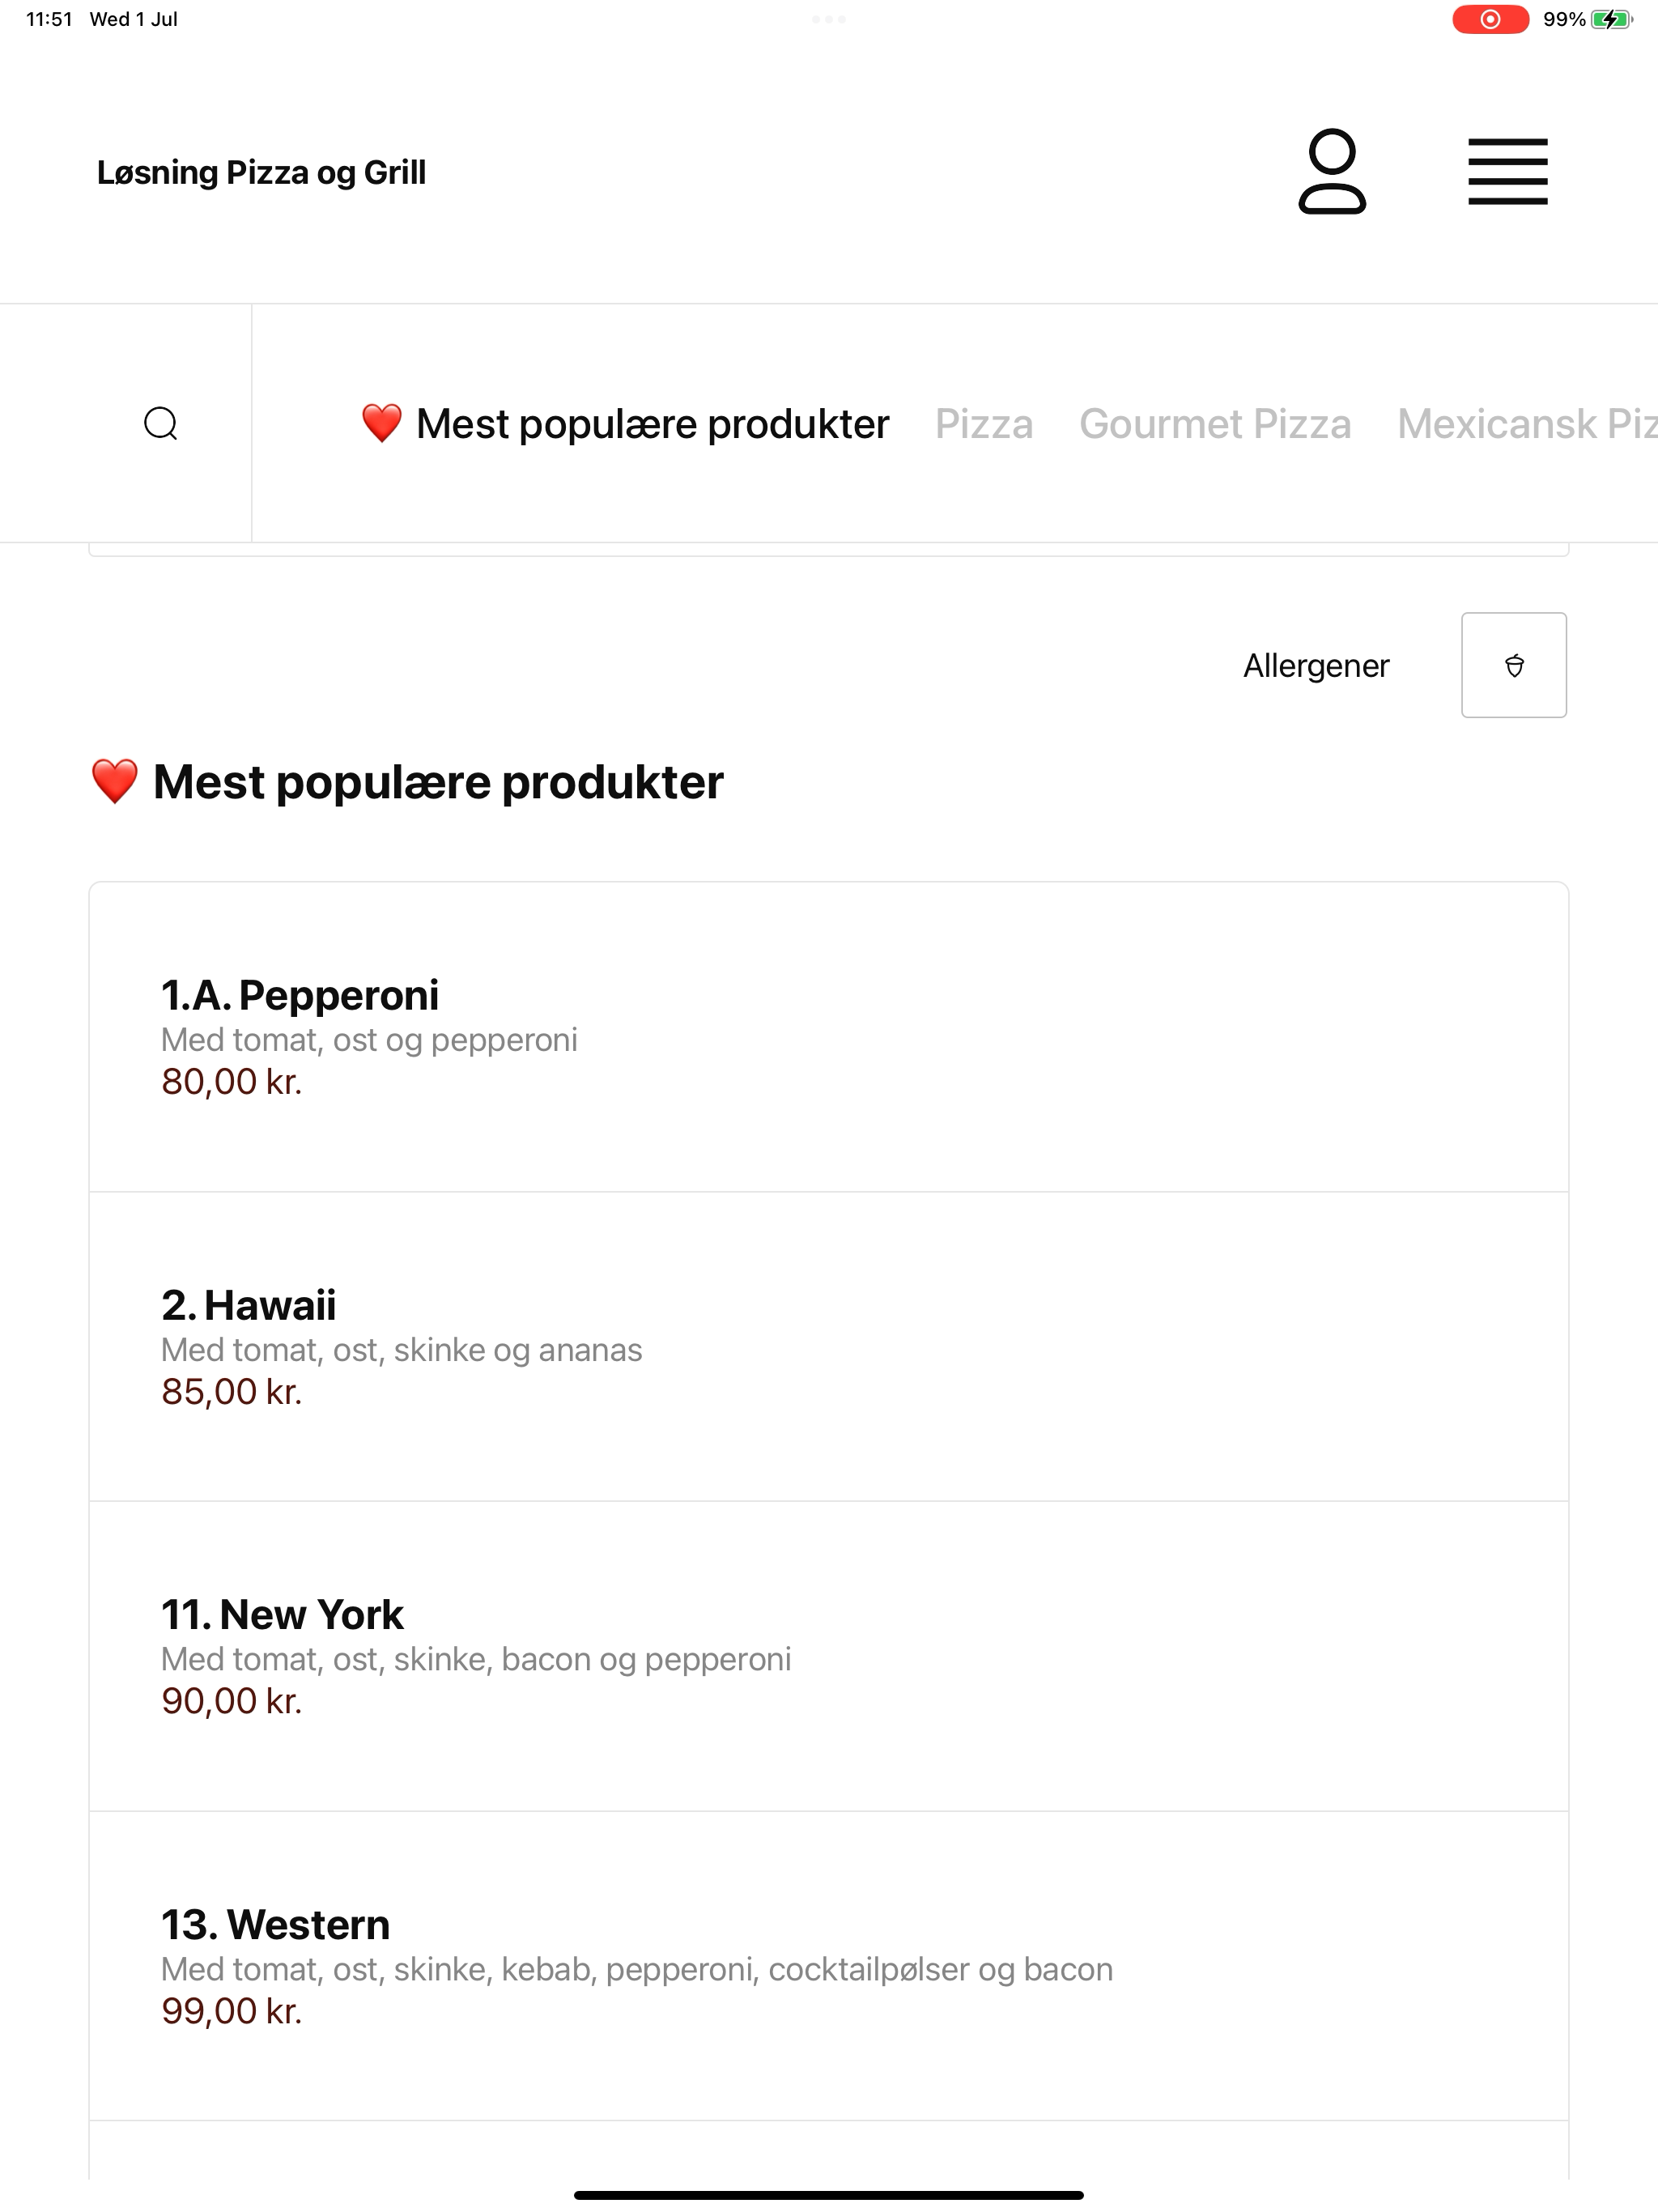Open the Mexicansk Pizza tab
The height and width of the screenshot is (2212, 1658).
pyautogui.click(x=1527, y=424)
